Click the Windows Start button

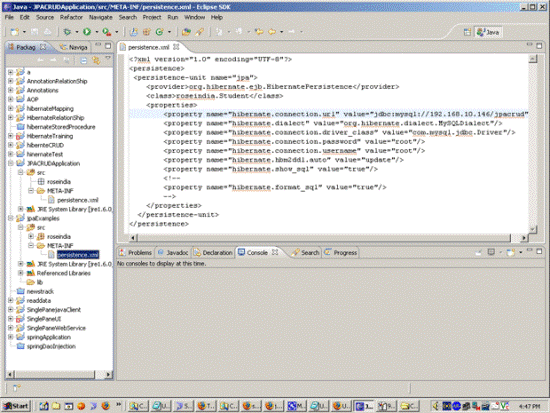(16, 406)
